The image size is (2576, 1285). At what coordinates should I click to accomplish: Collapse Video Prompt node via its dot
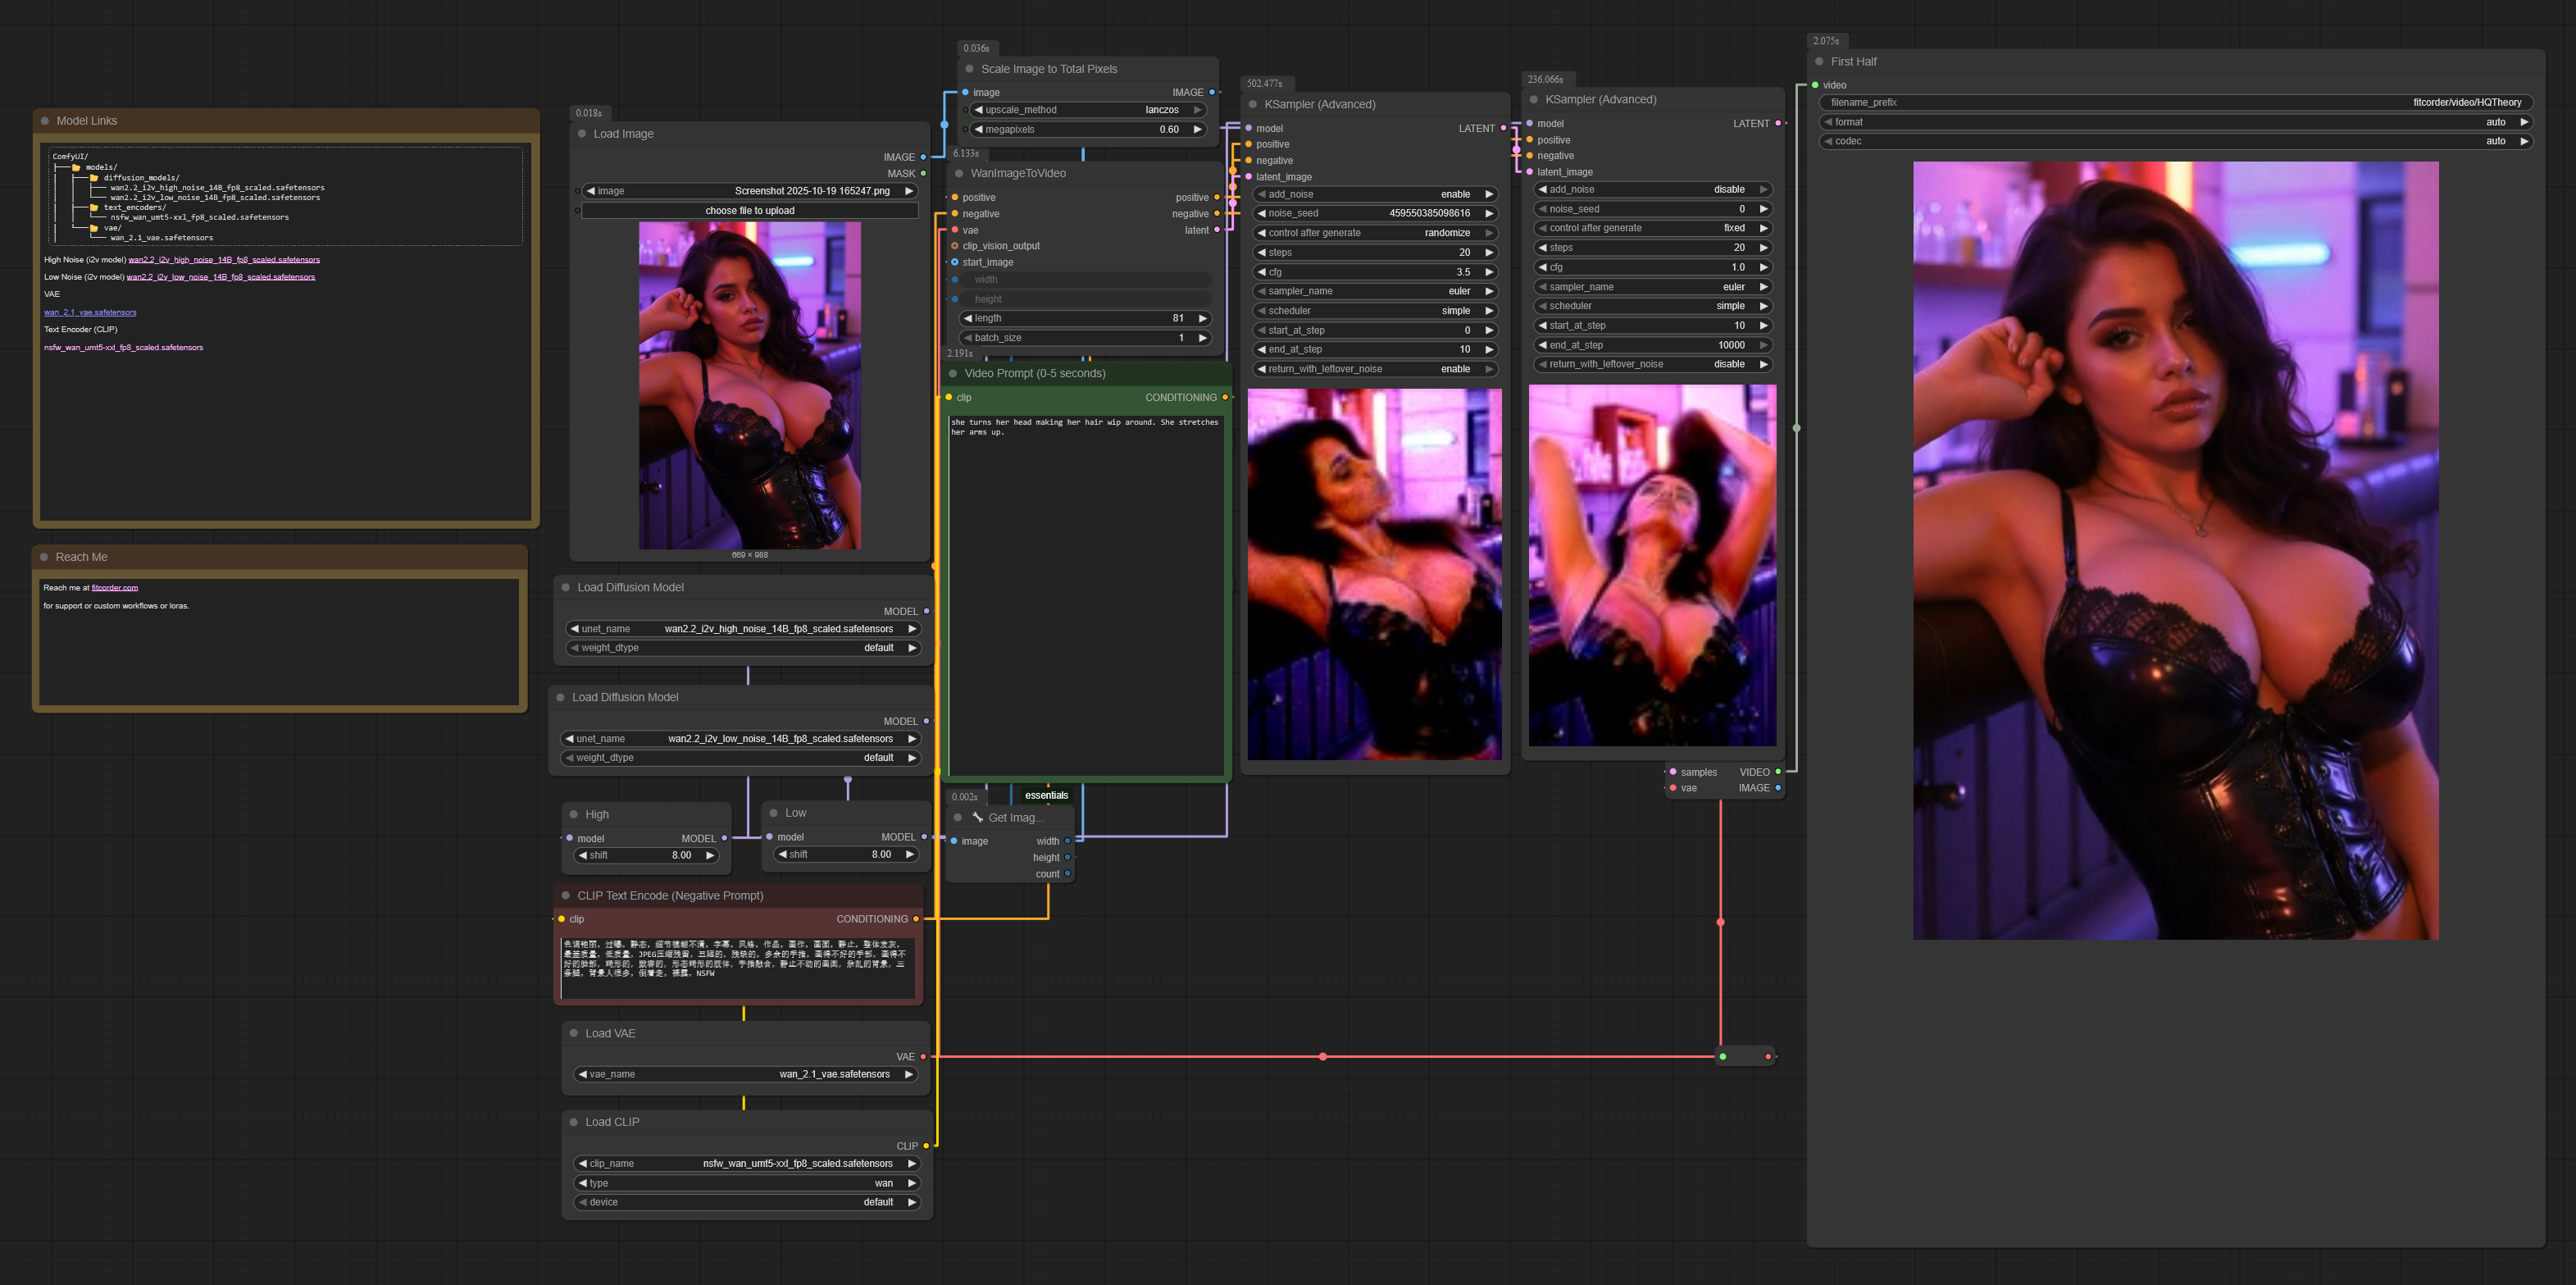tap(953, 374)
